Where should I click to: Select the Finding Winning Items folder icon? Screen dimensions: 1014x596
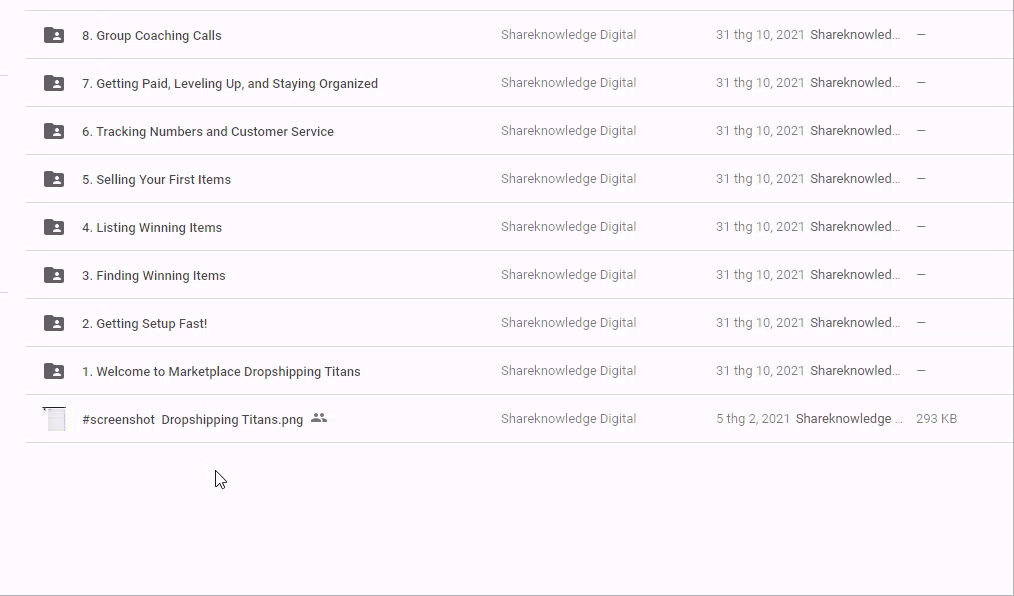[x=54, y=275]
